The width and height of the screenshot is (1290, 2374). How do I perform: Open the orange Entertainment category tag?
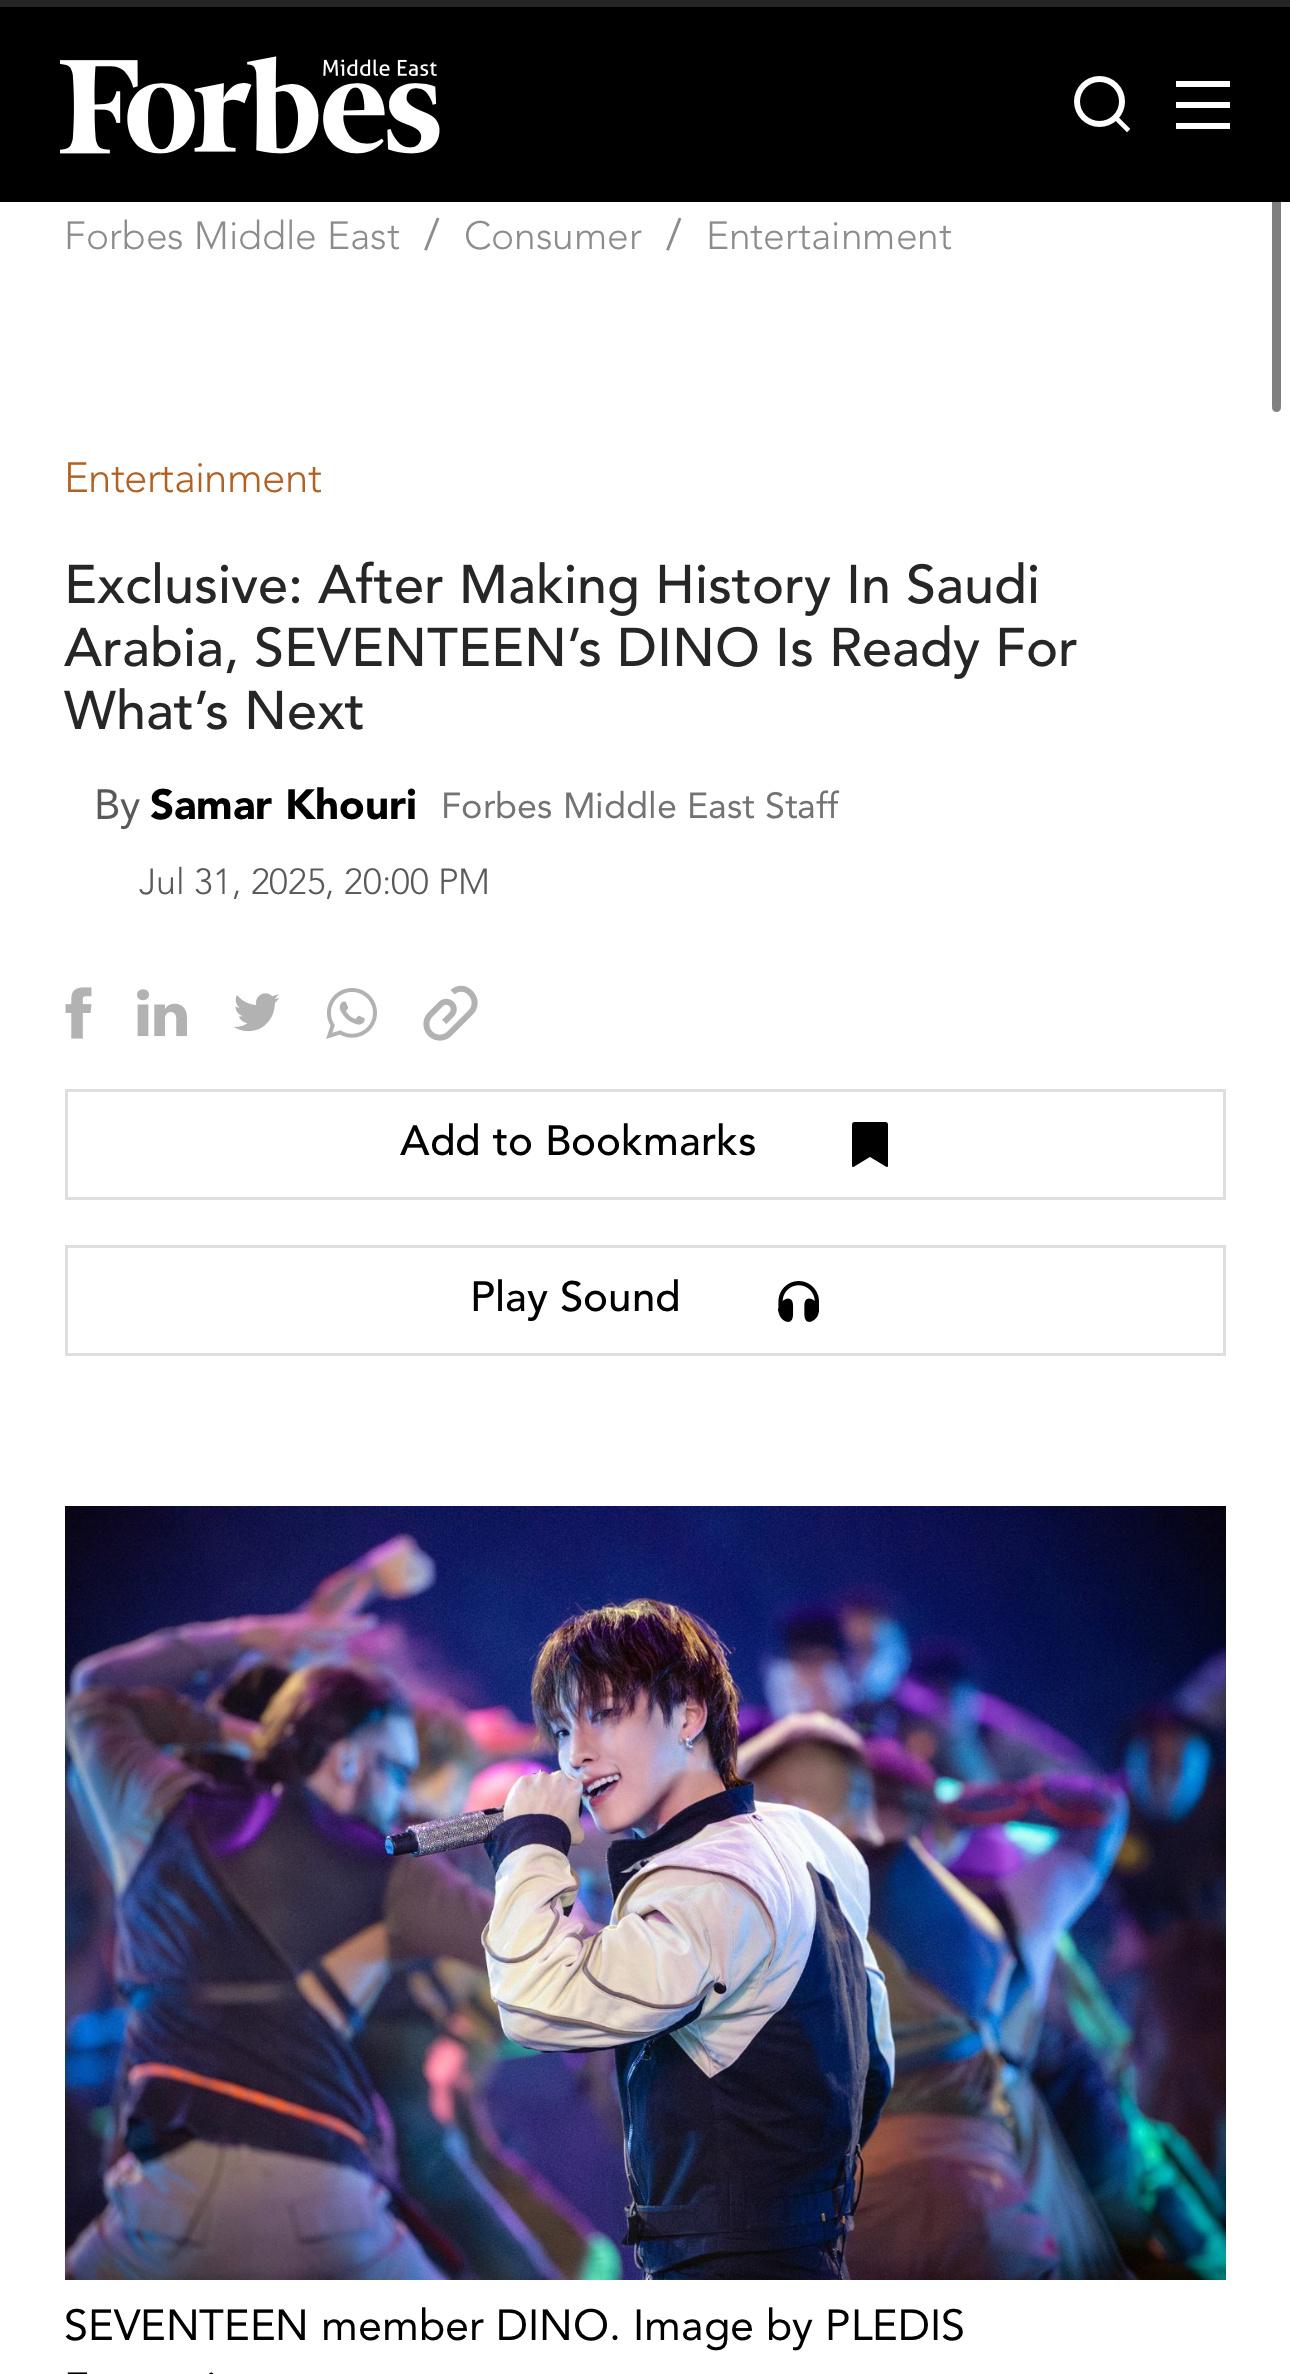tap(193, 479)
